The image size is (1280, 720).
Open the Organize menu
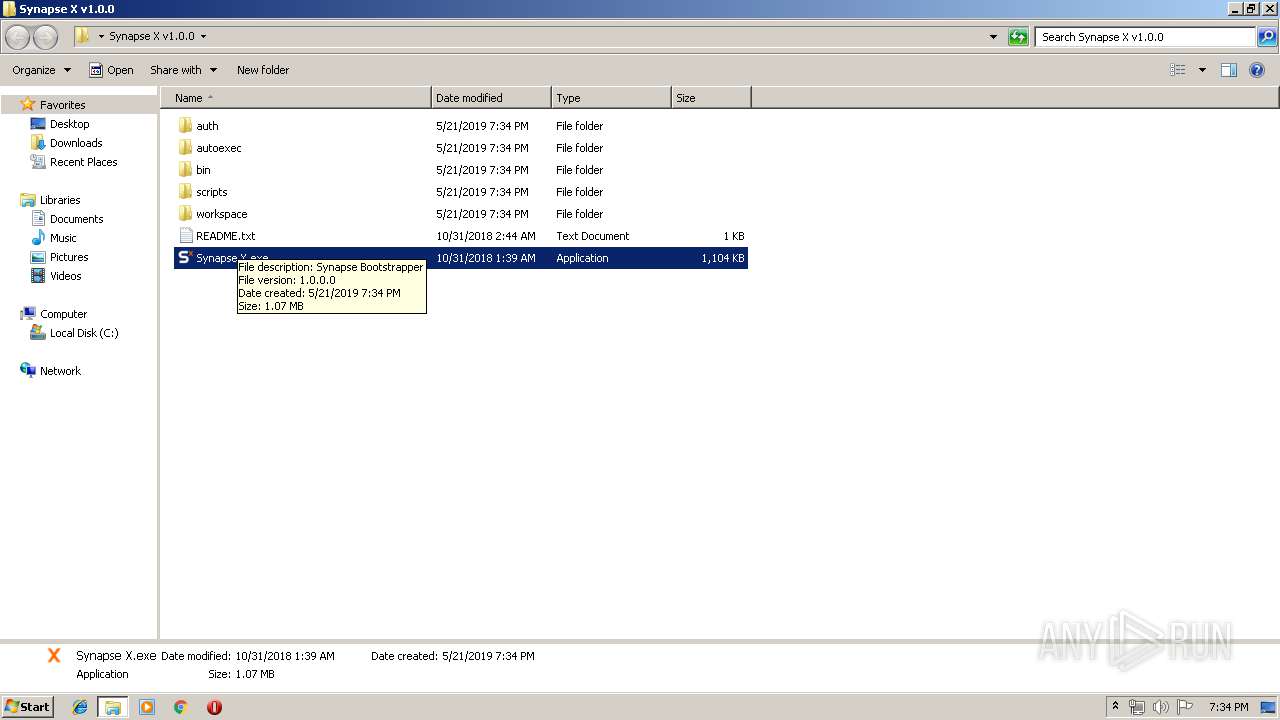point(42,70)
